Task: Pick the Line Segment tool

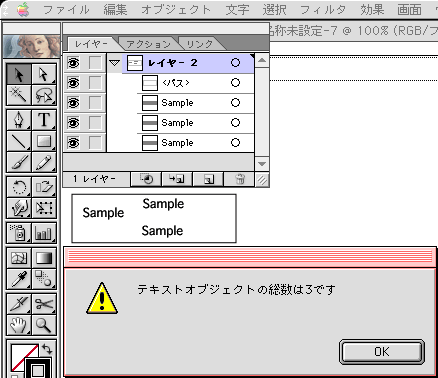Action: (19, 141)
